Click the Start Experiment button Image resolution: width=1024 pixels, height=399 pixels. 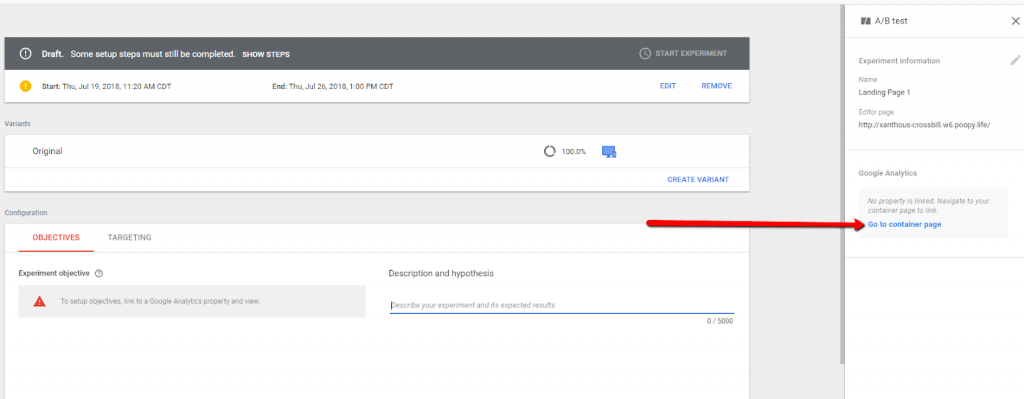683,54
